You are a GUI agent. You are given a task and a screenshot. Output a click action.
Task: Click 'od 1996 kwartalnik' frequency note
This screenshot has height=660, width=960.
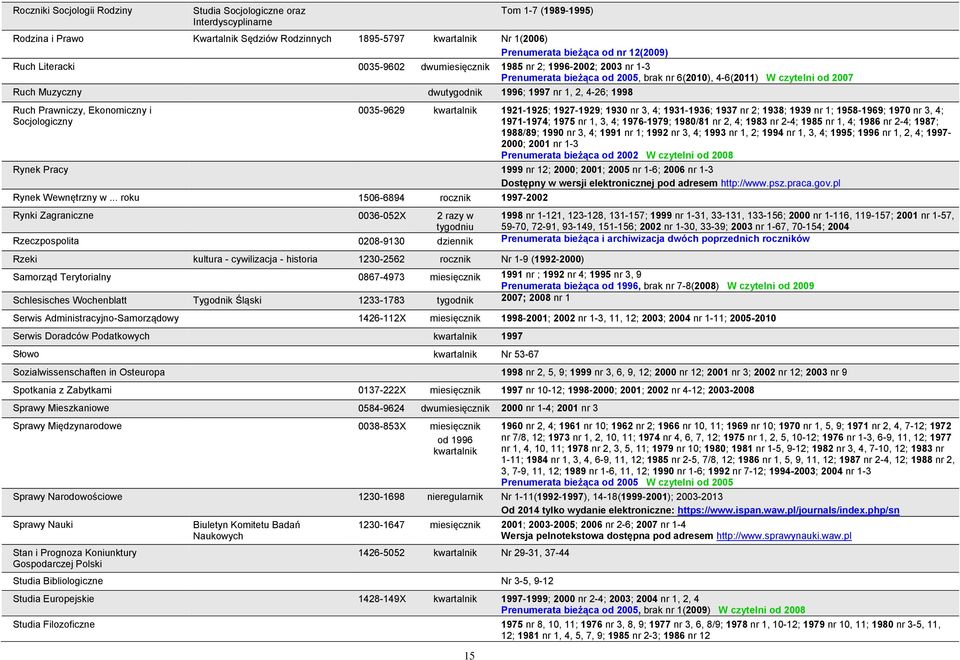455,446
